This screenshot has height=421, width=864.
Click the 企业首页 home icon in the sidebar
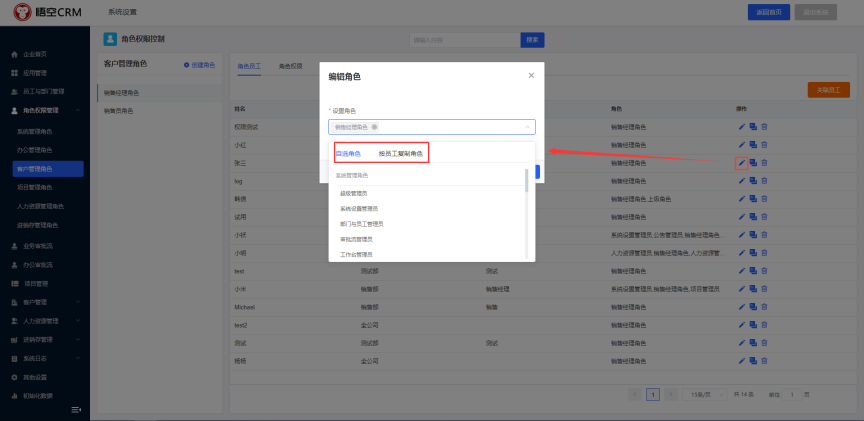coord(15,55)
